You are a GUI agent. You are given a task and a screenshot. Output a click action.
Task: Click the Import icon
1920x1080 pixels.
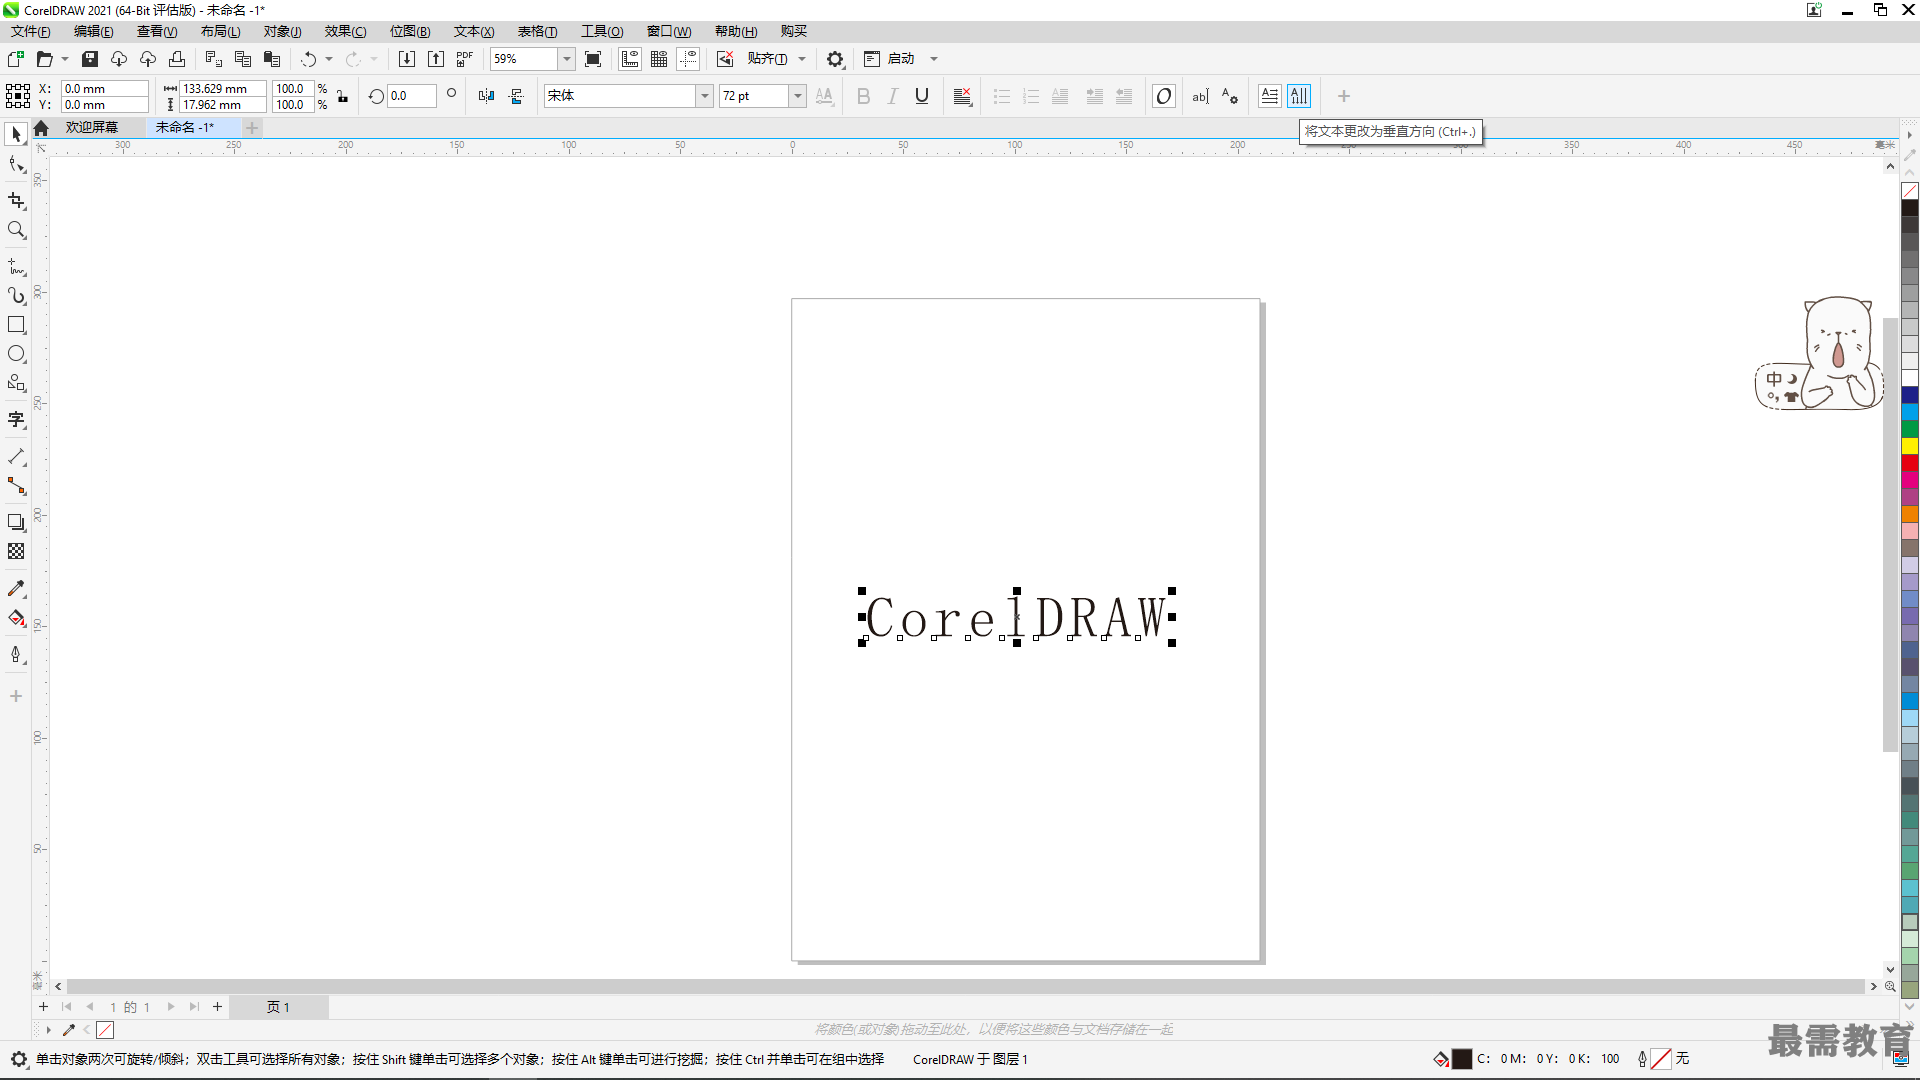coord(407,59)
